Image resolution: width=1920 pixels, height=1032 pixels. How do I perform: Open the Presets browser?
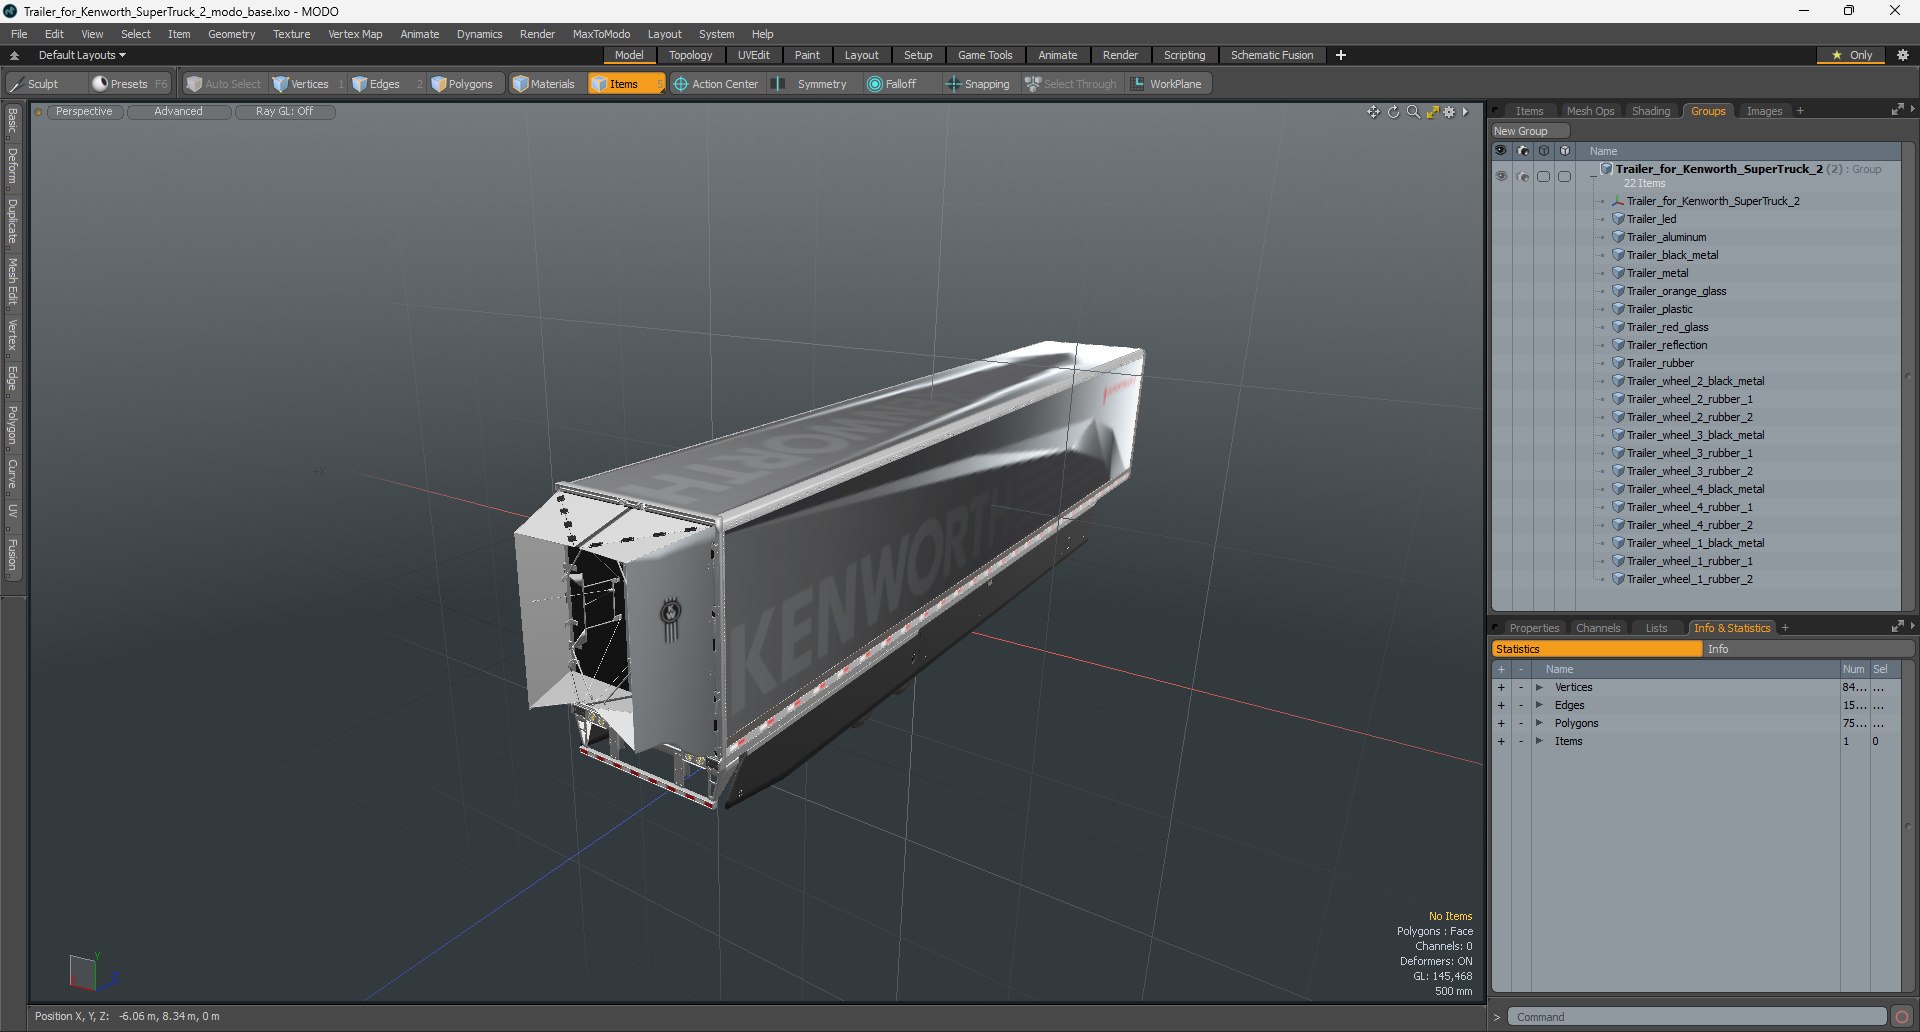click(x=128, y=84)
